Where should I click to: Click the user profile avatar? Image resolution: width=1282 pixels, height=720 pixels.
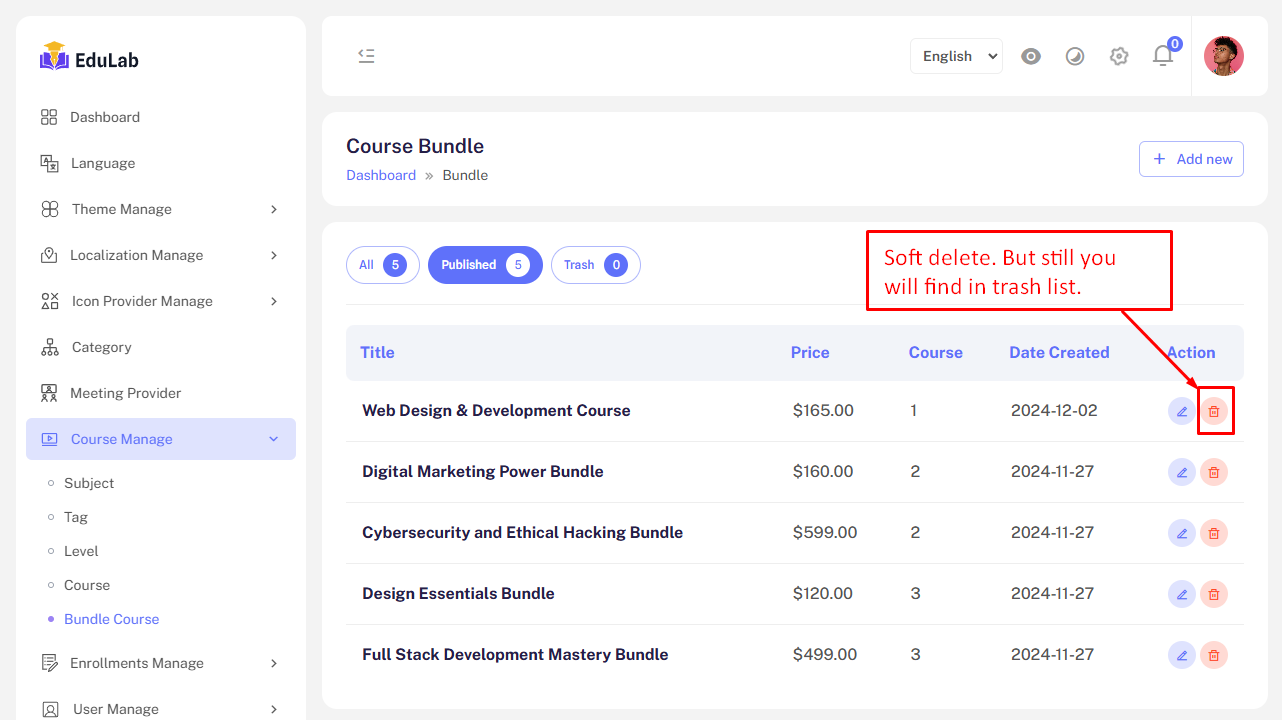(1223, 56)
